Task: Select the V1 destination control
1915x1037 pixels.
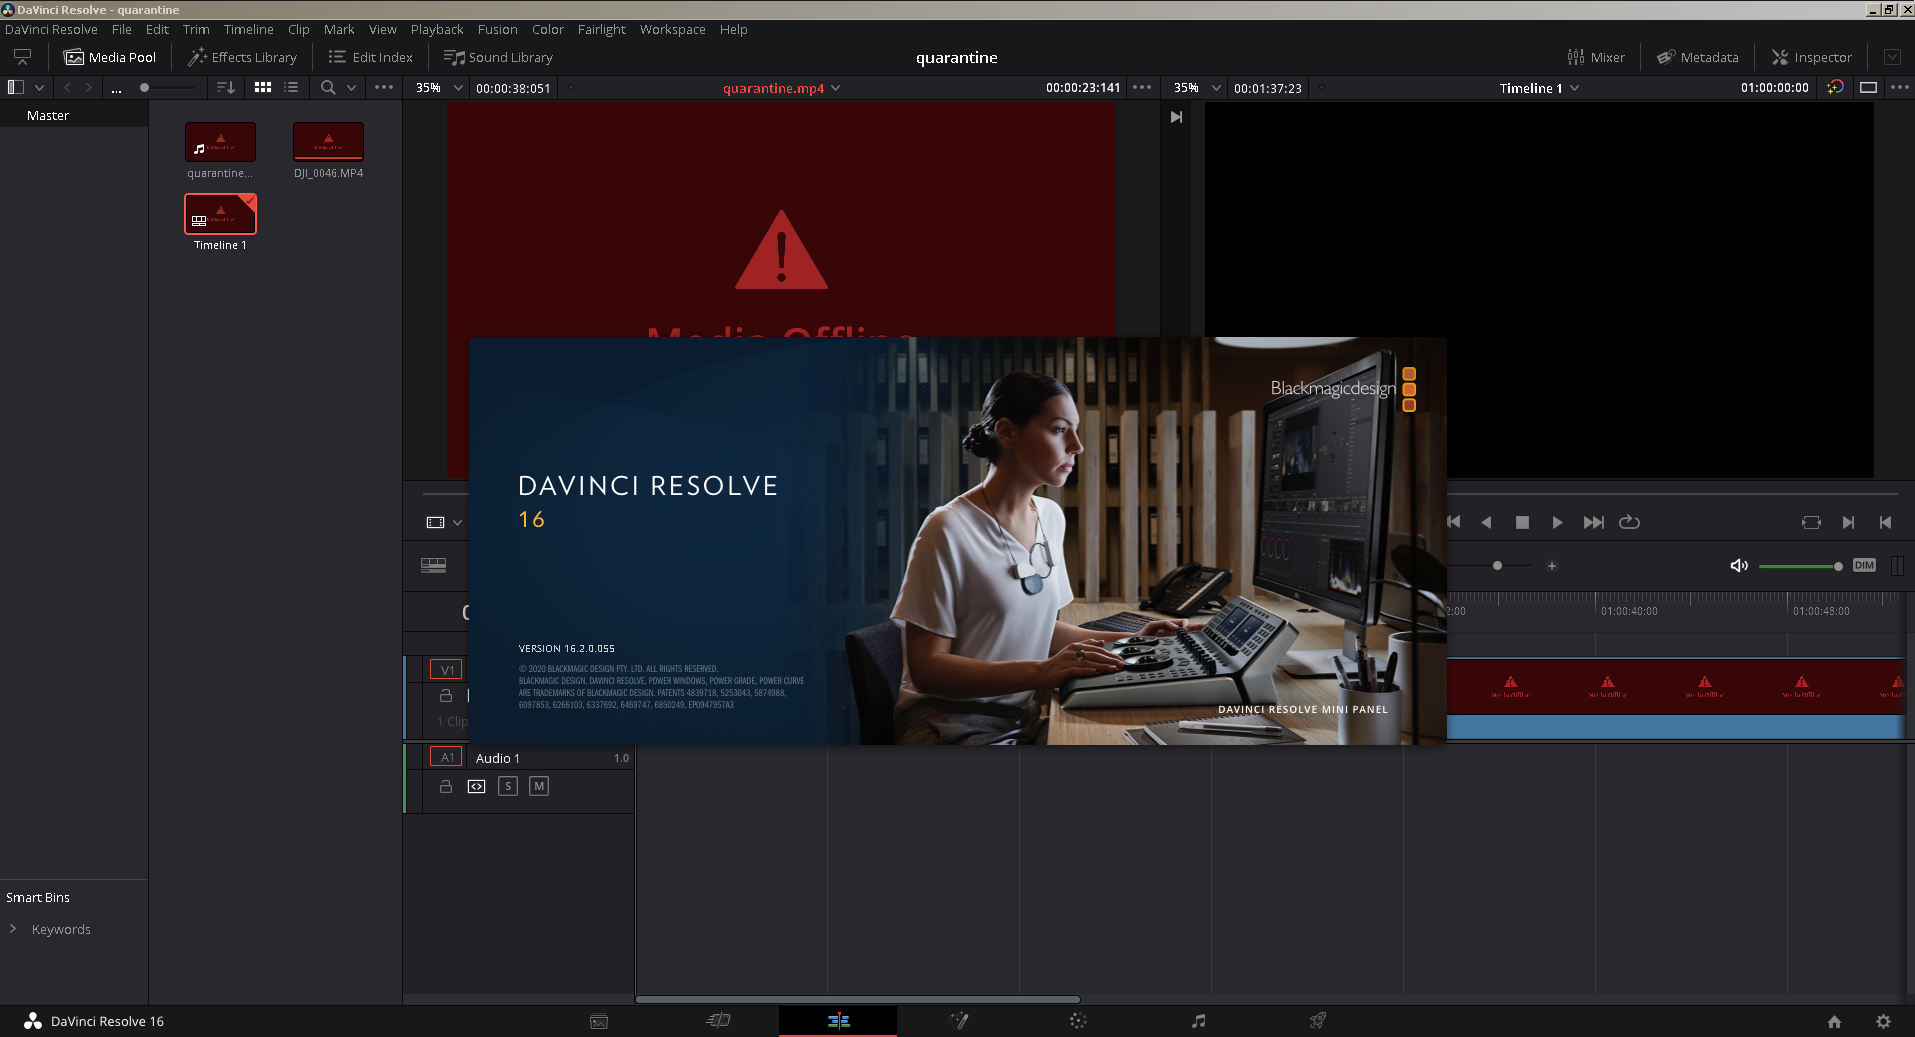Action: (x=446, y=670)
